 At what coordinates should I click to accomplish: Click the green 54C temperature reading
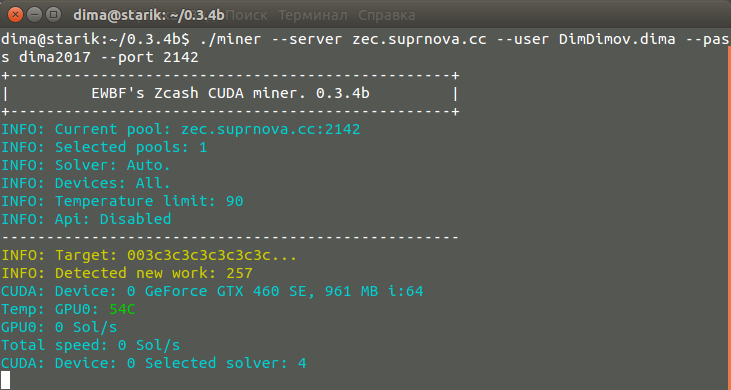tap(123, 309)
